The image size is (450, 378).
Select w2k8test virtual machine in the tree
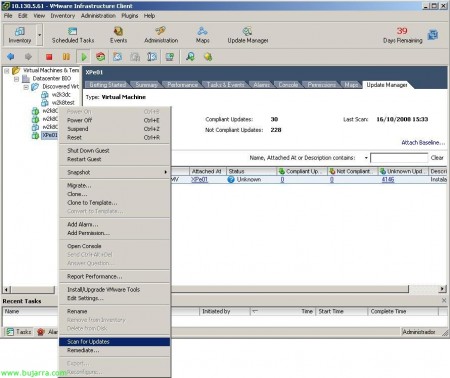point(63,103)
